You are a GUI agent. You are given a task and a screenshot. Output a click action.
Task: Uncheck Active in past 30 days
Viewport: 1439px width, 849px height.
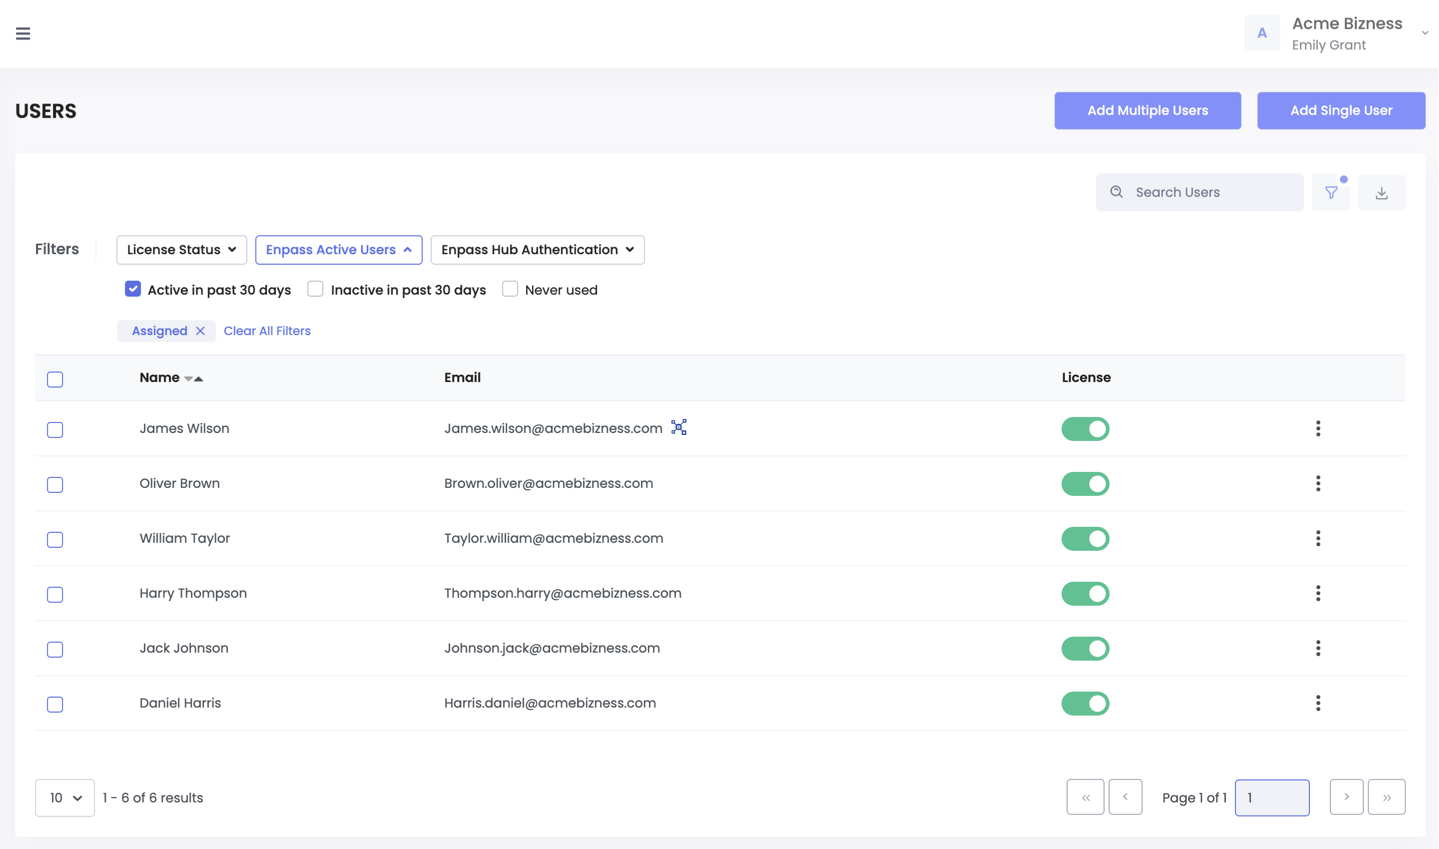pyautogui.click(x=133, y=288)
